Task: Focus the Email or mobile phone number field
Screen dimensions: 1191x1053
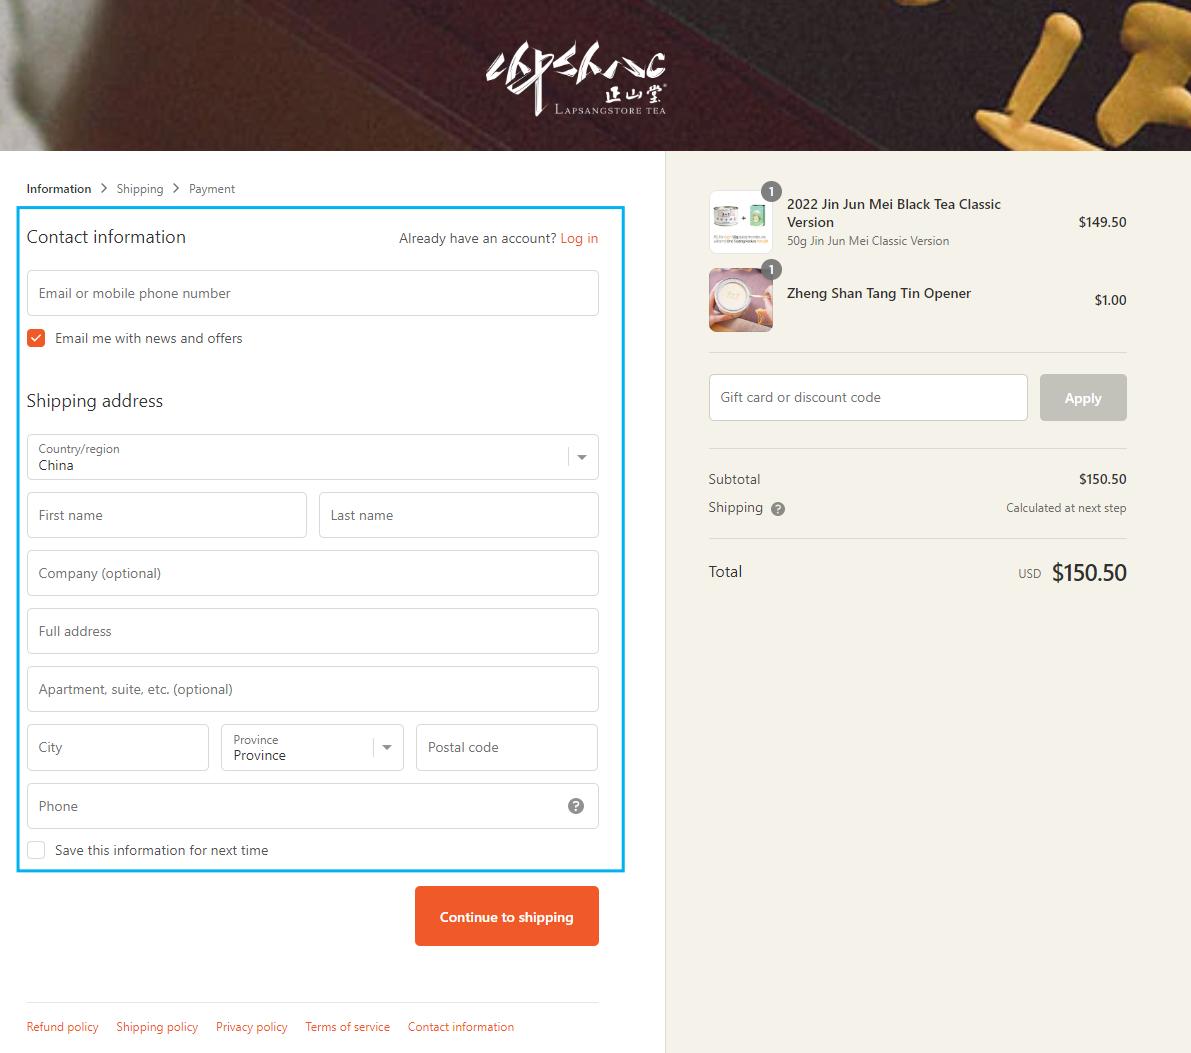Action: coord(312,293)
